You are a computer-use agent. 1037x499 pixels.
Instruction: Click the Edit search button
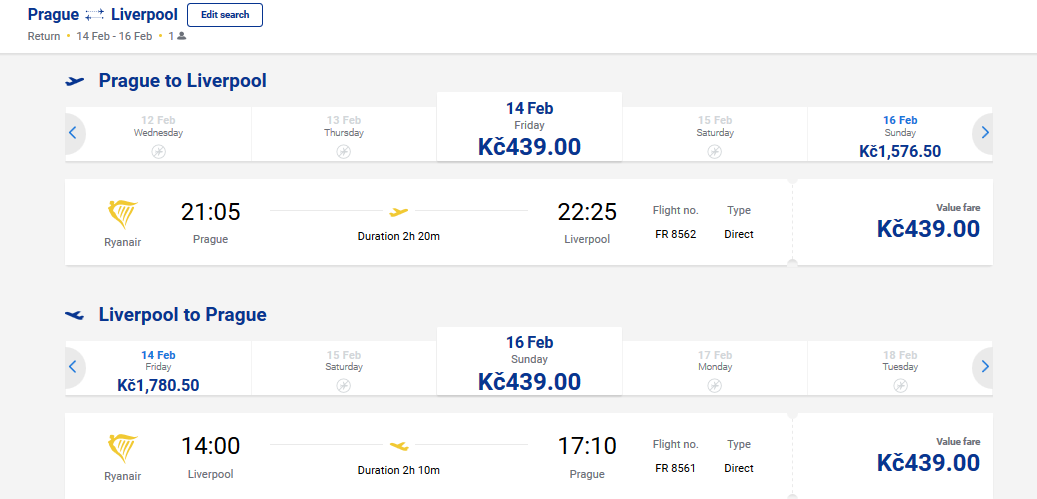(225, 15)
